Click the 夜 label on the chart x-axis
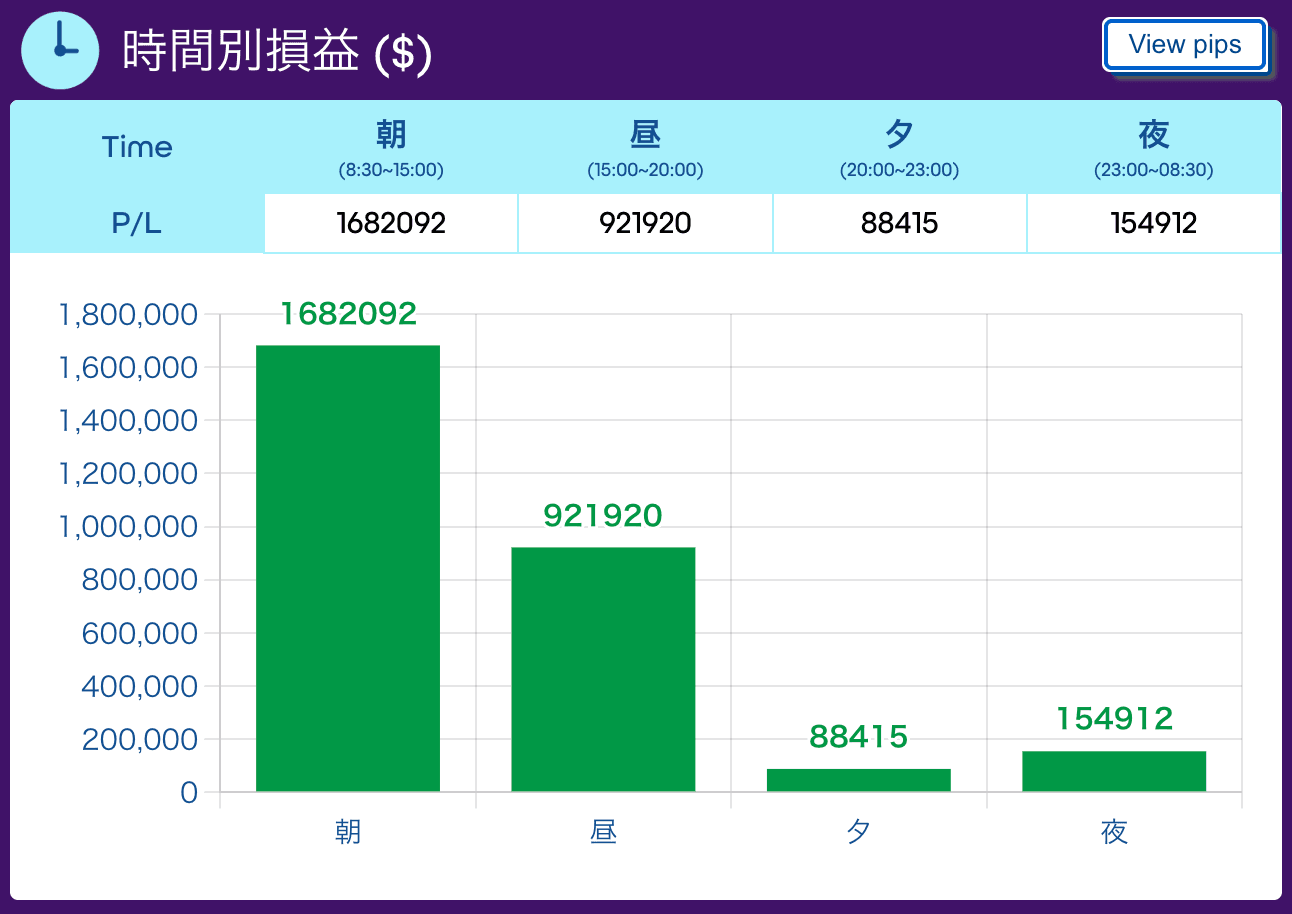This screenshot has width=1292, height=914. coord(1114,832)
